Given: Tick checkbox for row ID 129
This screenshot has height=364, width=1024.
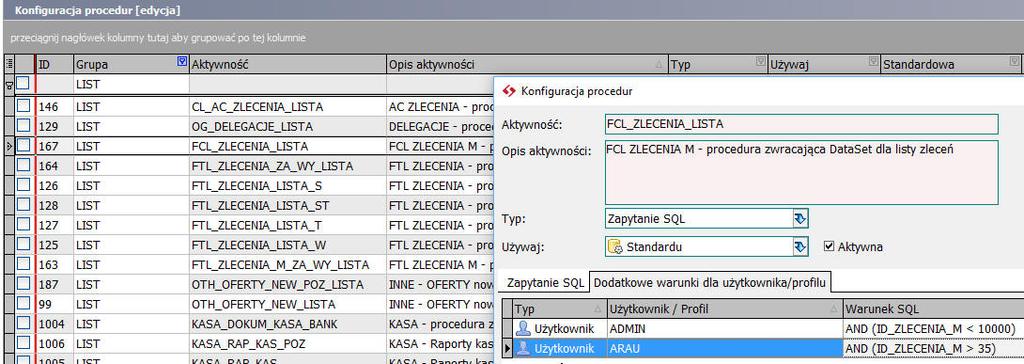Looking at the screenshot, I should click(24, 126).
